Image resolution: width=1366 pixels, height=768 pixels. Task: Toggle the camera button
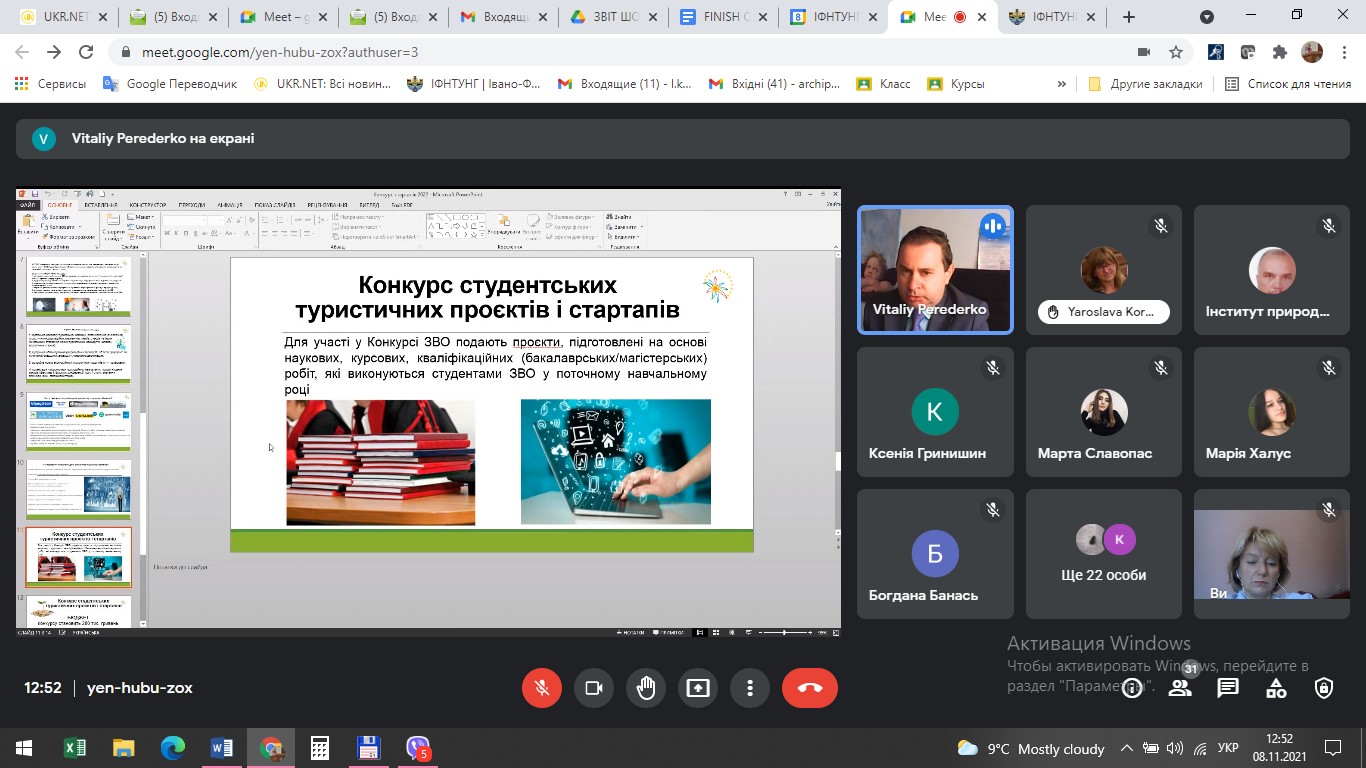594,688
